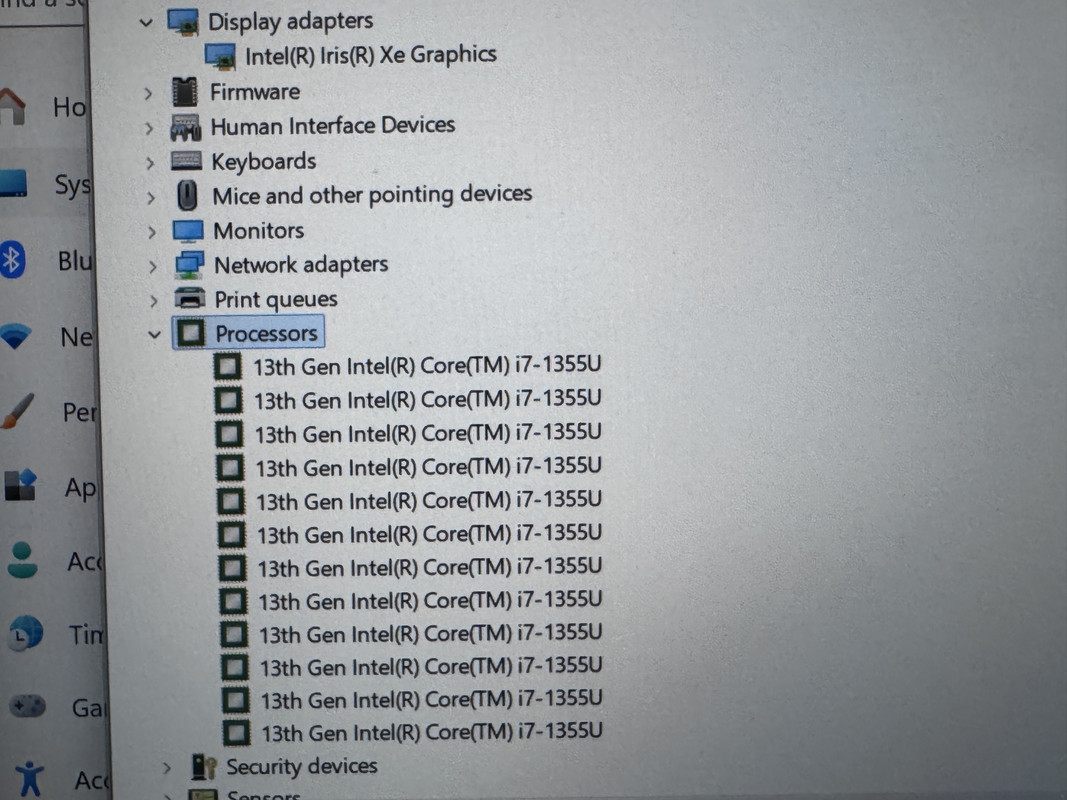This screenshot has height=800, width=1067.
Task: Select the Processors label
Action: click(266, 333)
